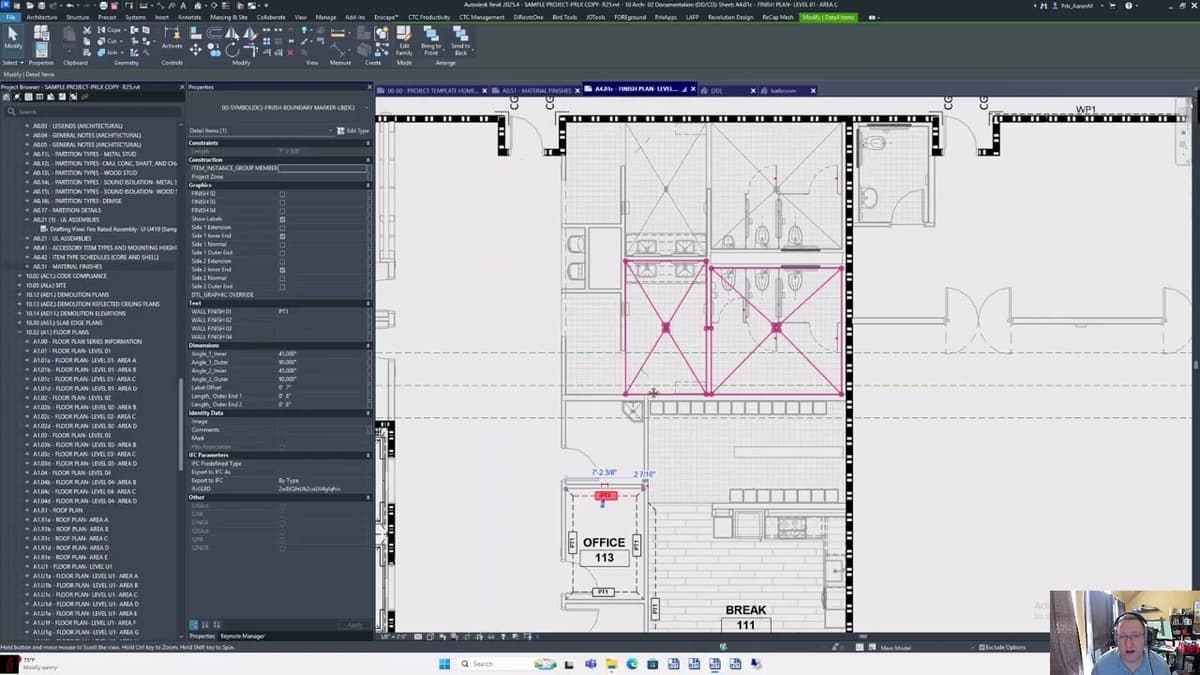The width and height of the screenshot is (1200, 675).
Task: Close the Project Browser panel
Action: (x=180, y=87)
